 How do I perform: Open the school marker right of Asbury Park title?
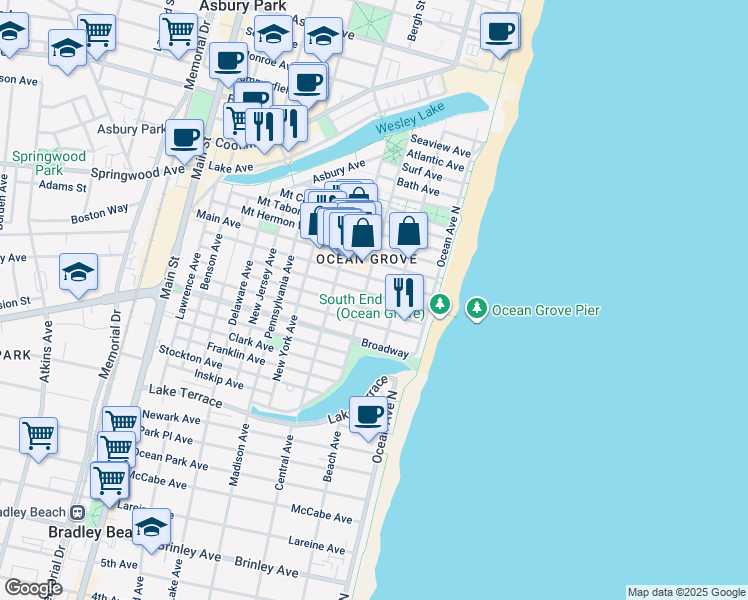pyautogui.click(x=273, y=35)
